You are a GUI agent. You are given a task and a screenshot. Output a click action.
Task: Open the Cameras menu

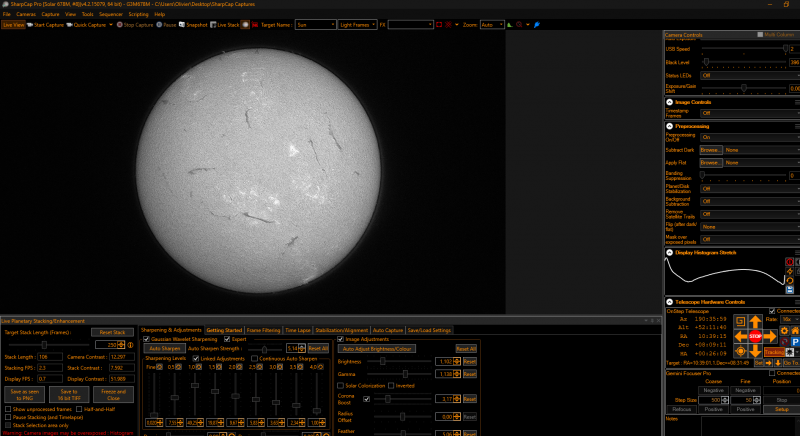click(26, 14)
